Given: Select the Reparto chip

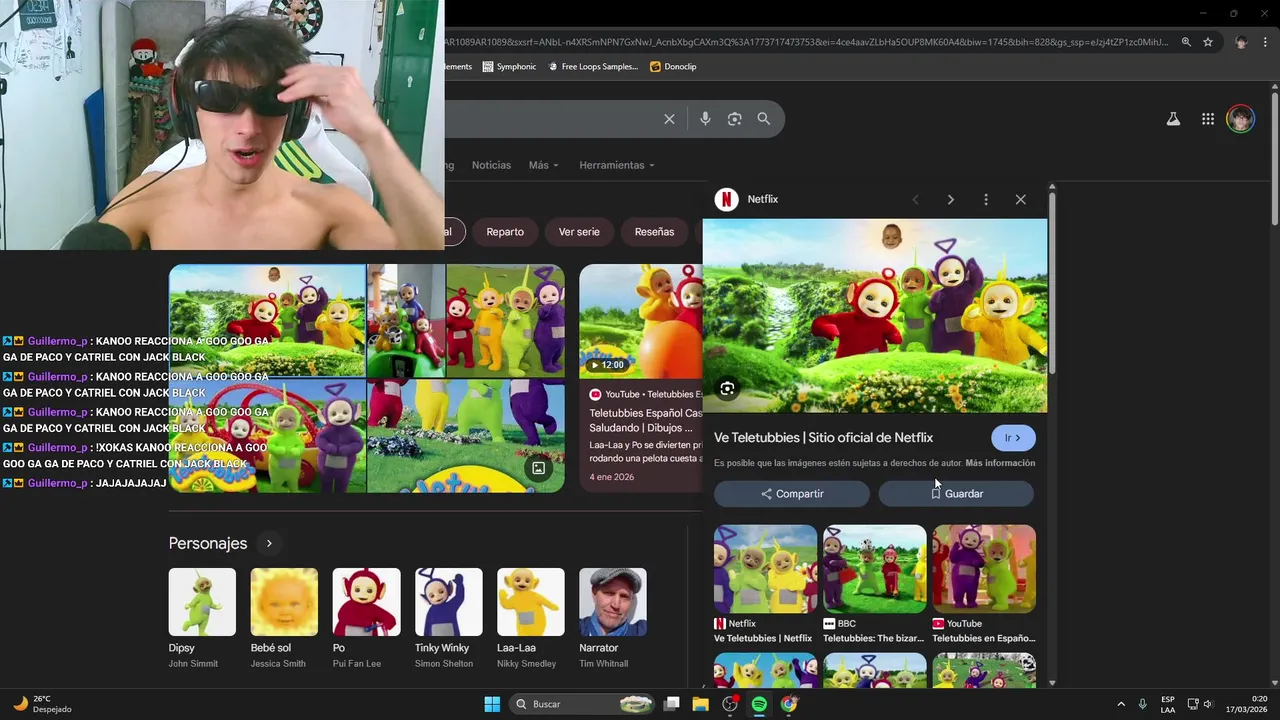Looking at the screenshot, I should [505, 232].
